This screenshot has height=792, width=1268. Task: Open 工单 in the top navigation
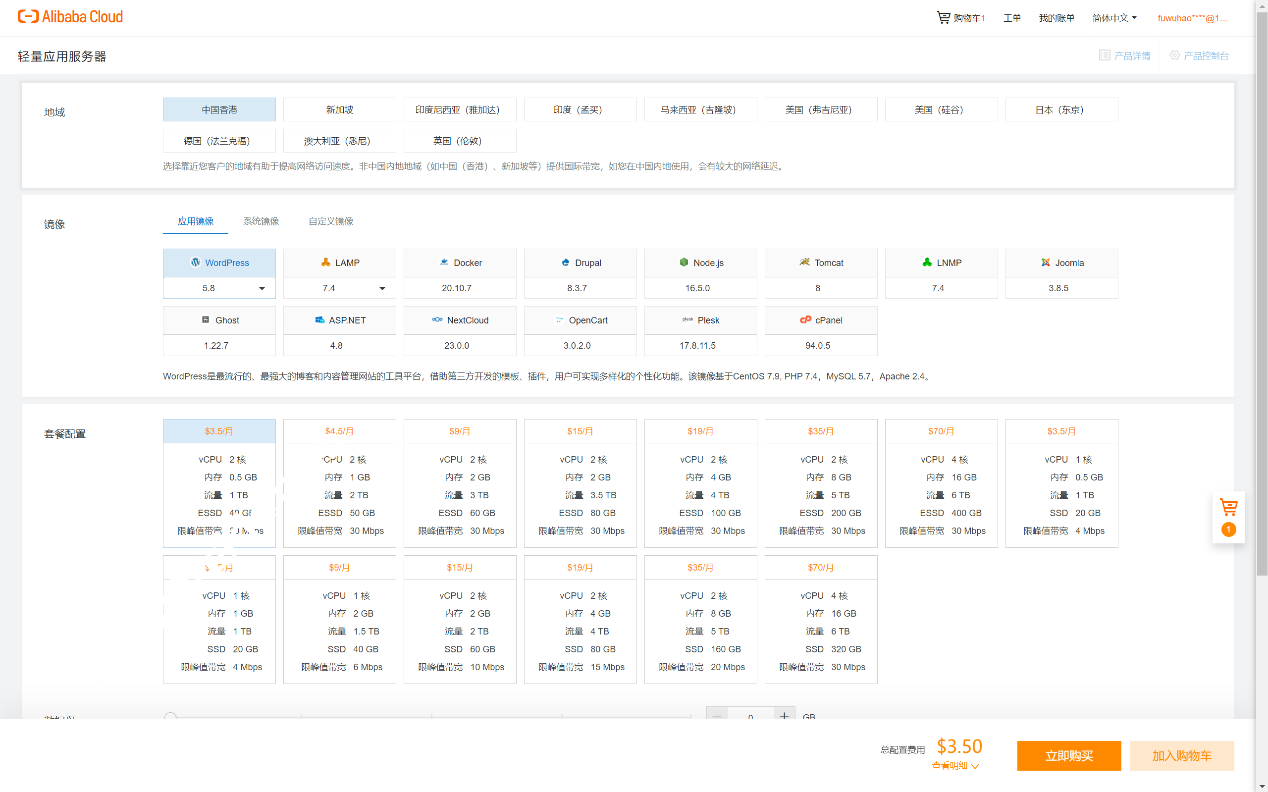1012,18
